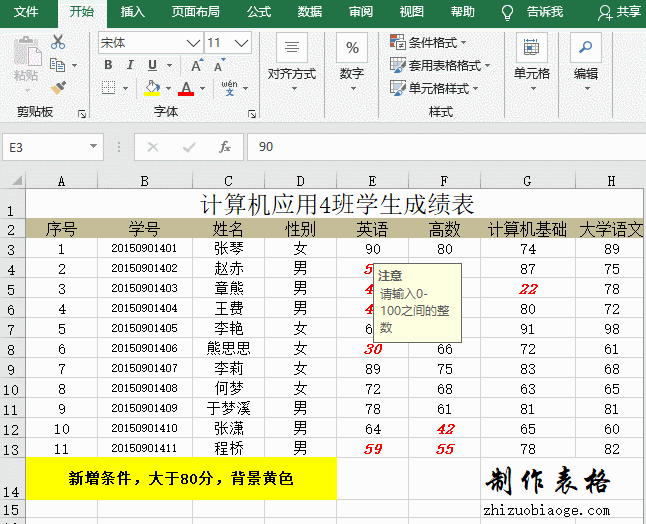Select the Format Painter brush icon
The height and width of the screenshot is (524, 646).
[x=58, y=88]
